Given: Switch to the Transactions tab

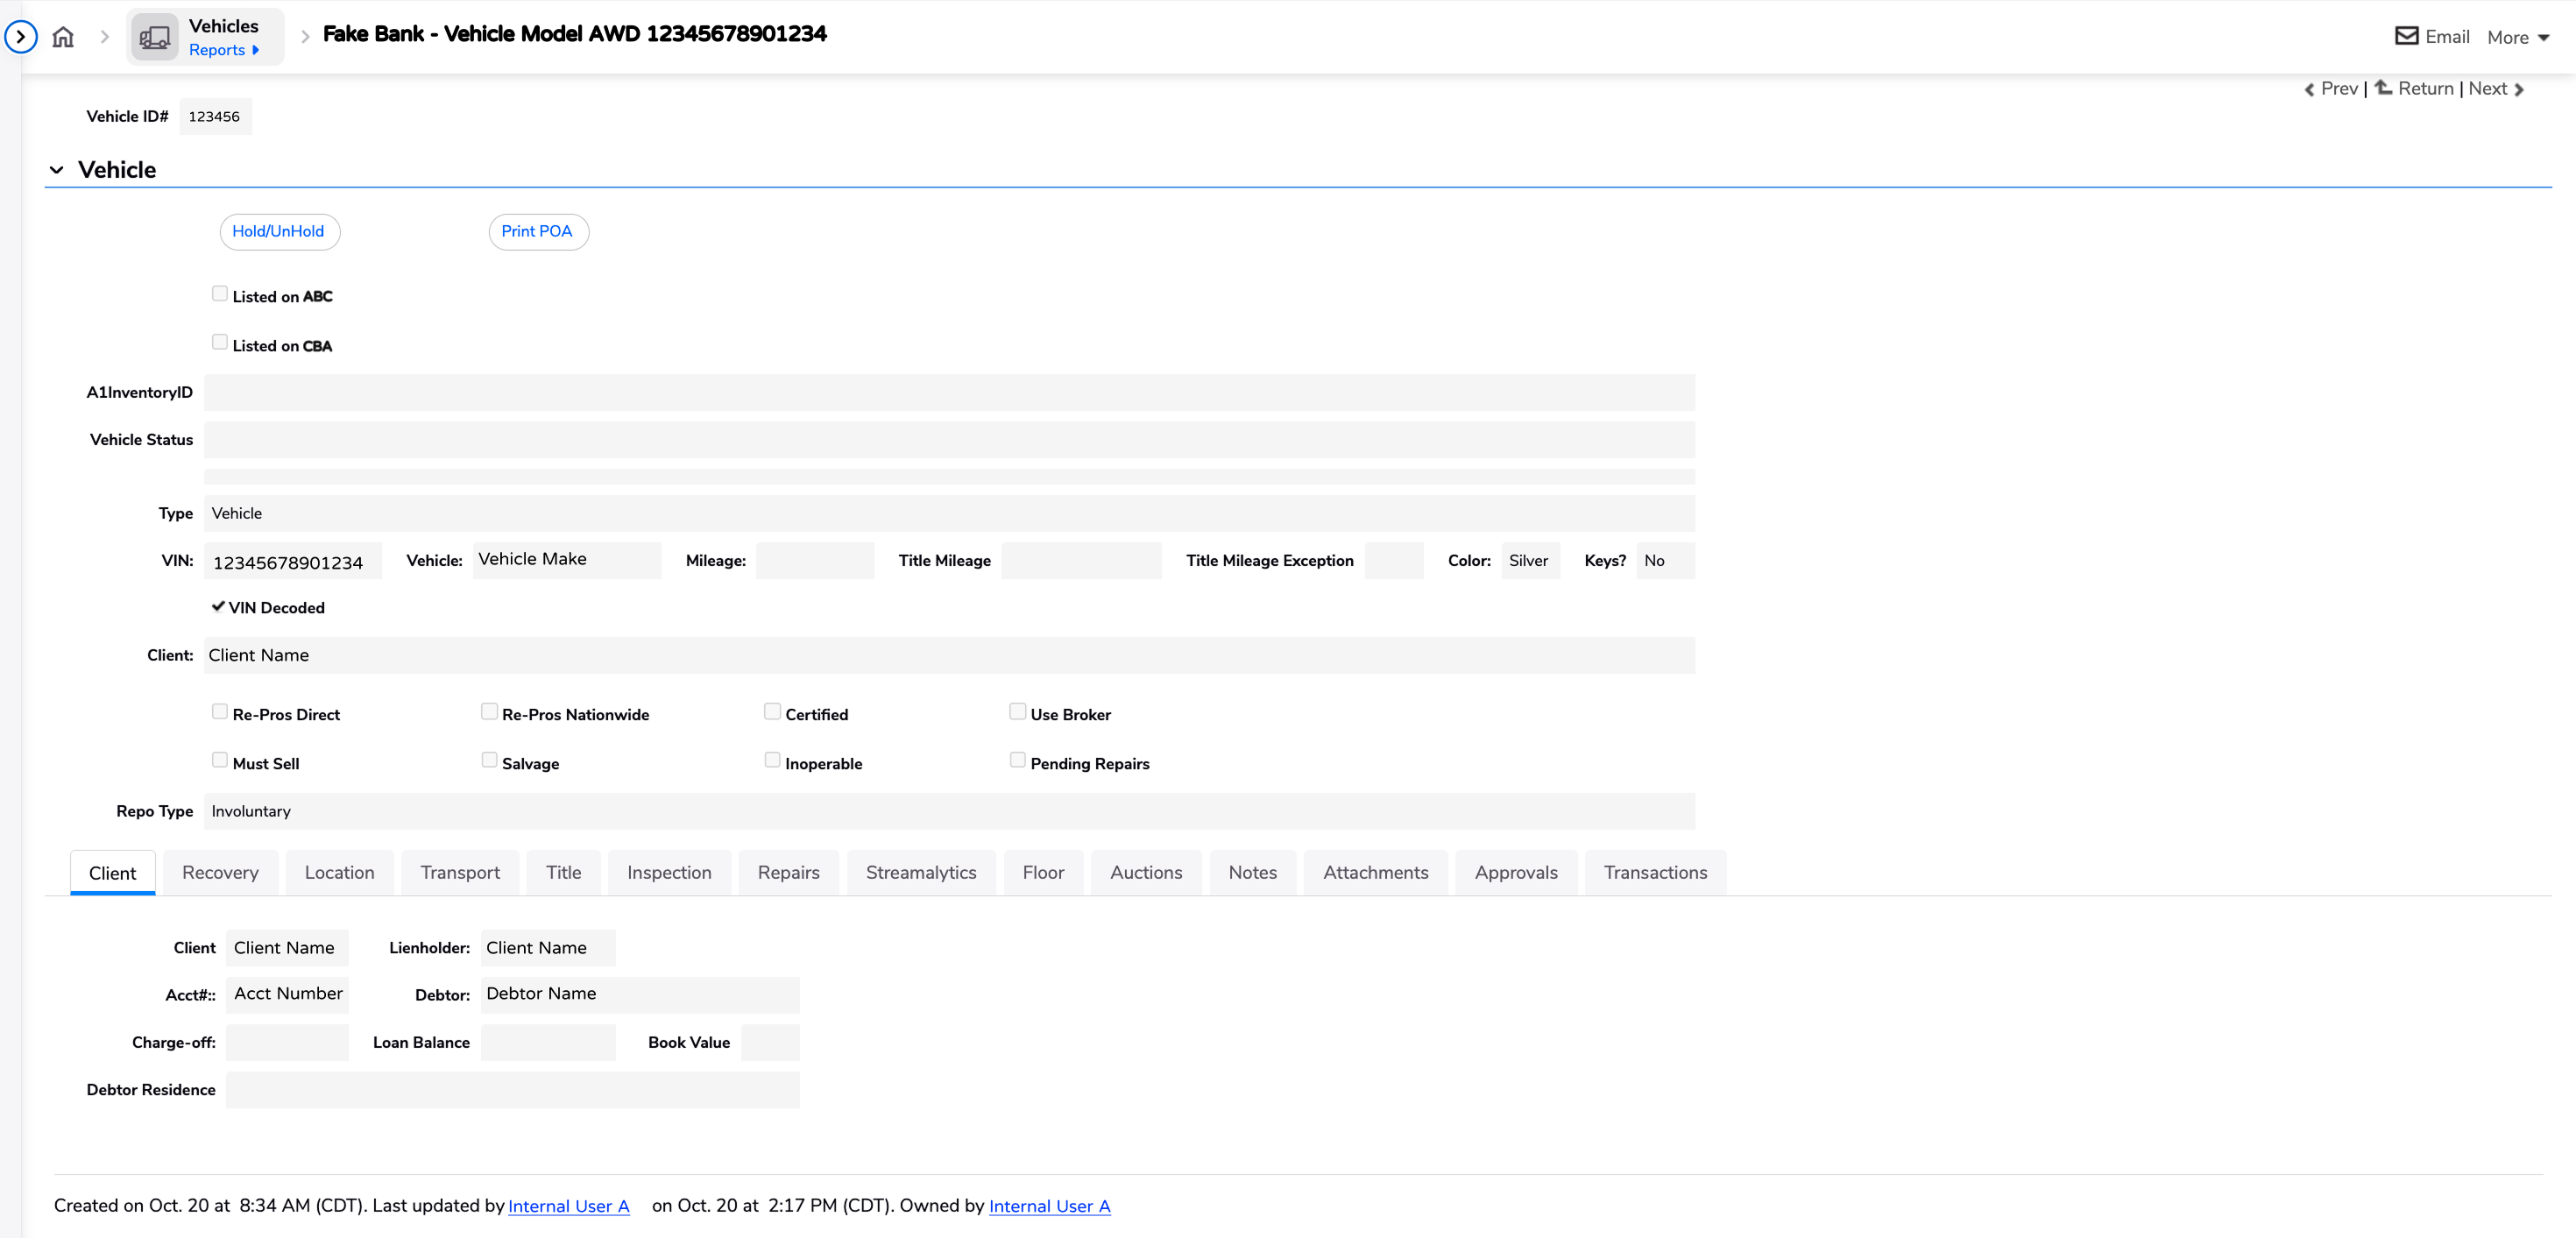Looking at the screenshot, I should tap(1656, 872).
